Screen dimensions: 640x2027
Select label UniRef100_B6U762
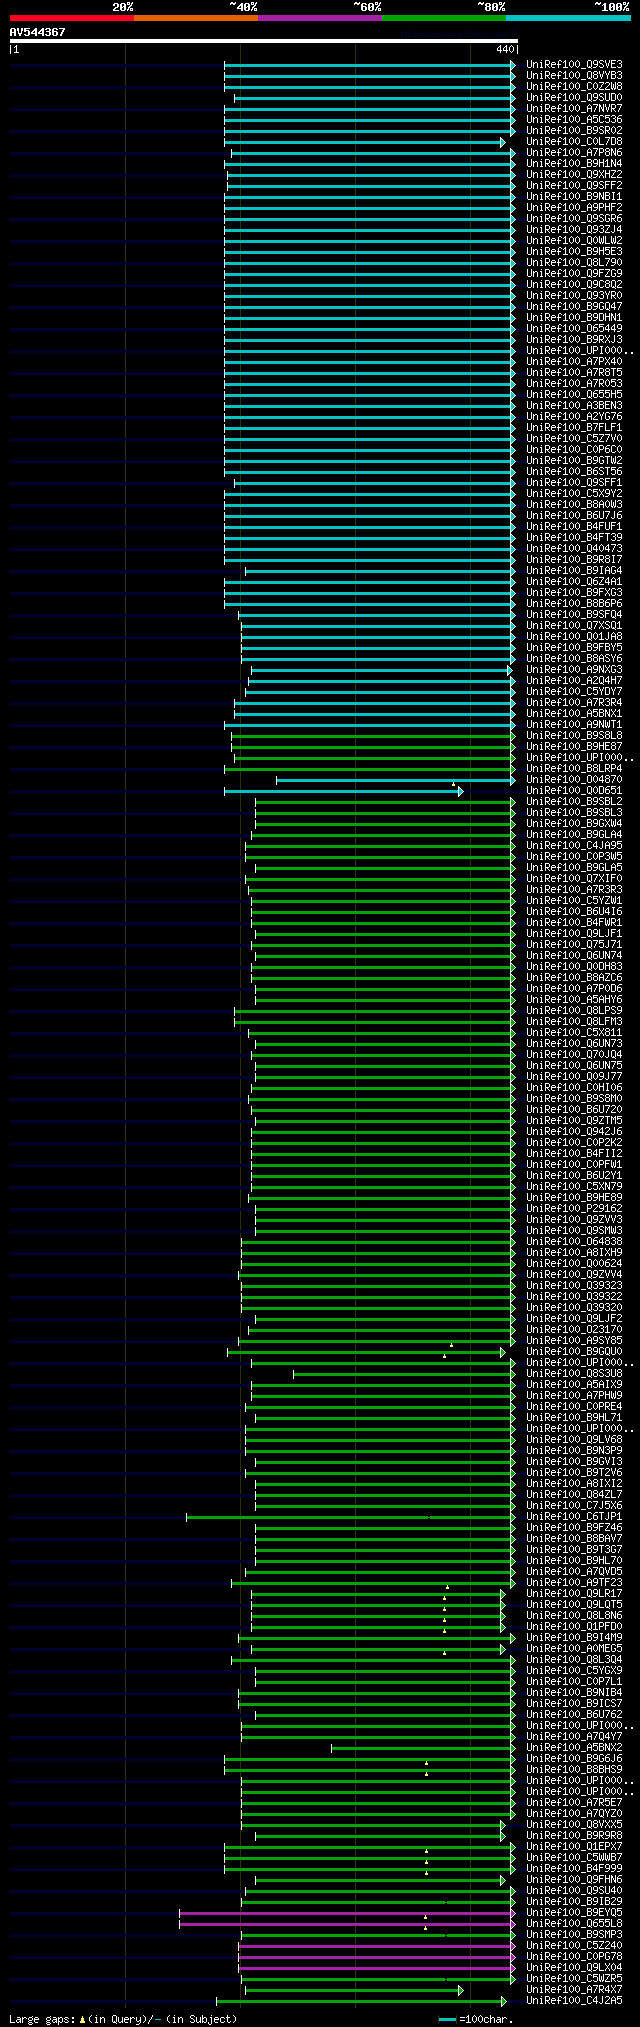coord(574,1714)
